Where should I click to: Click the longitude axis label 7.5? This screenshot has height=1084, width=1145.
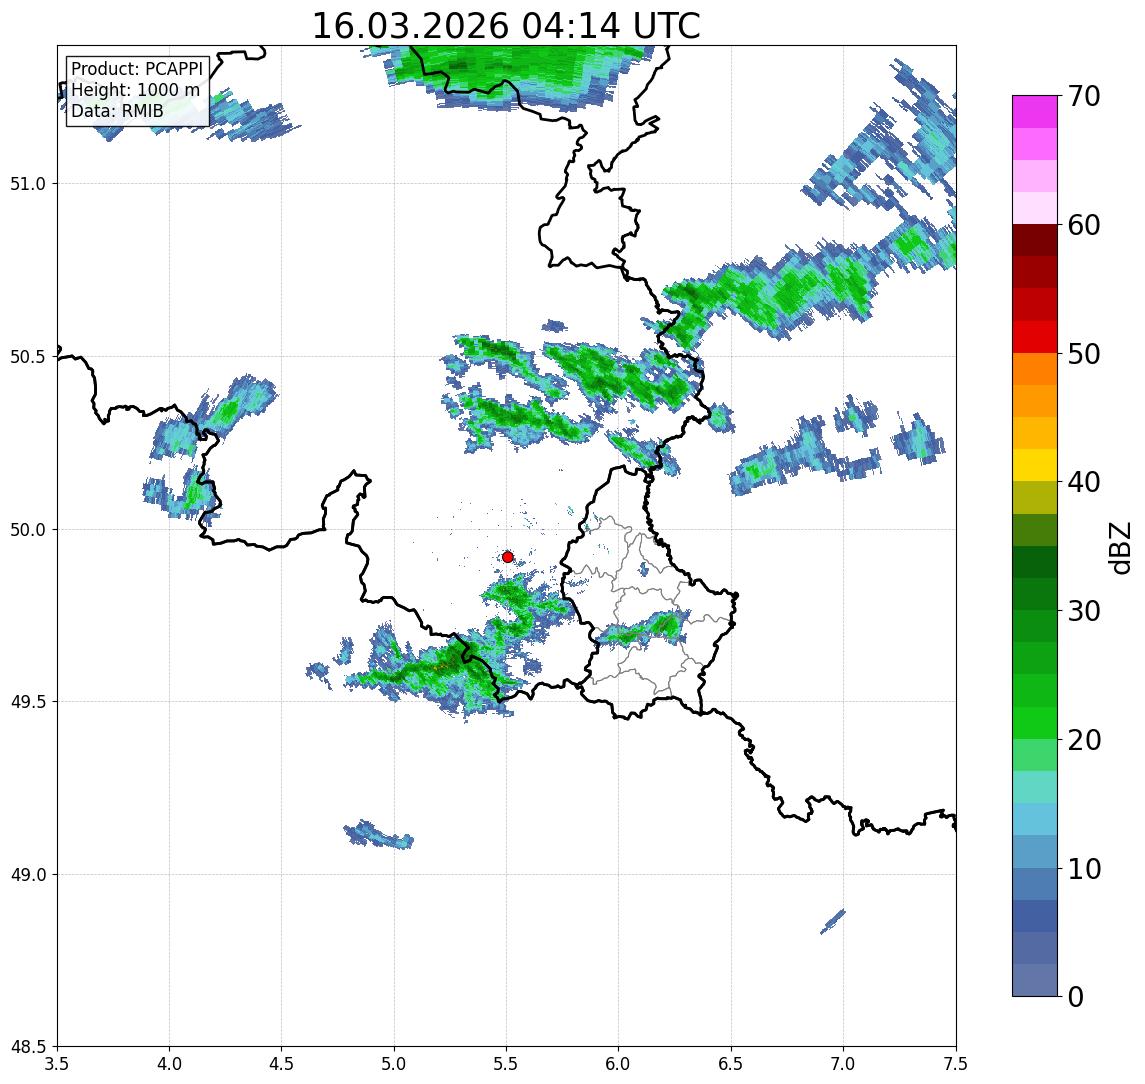pos(956,1064)
